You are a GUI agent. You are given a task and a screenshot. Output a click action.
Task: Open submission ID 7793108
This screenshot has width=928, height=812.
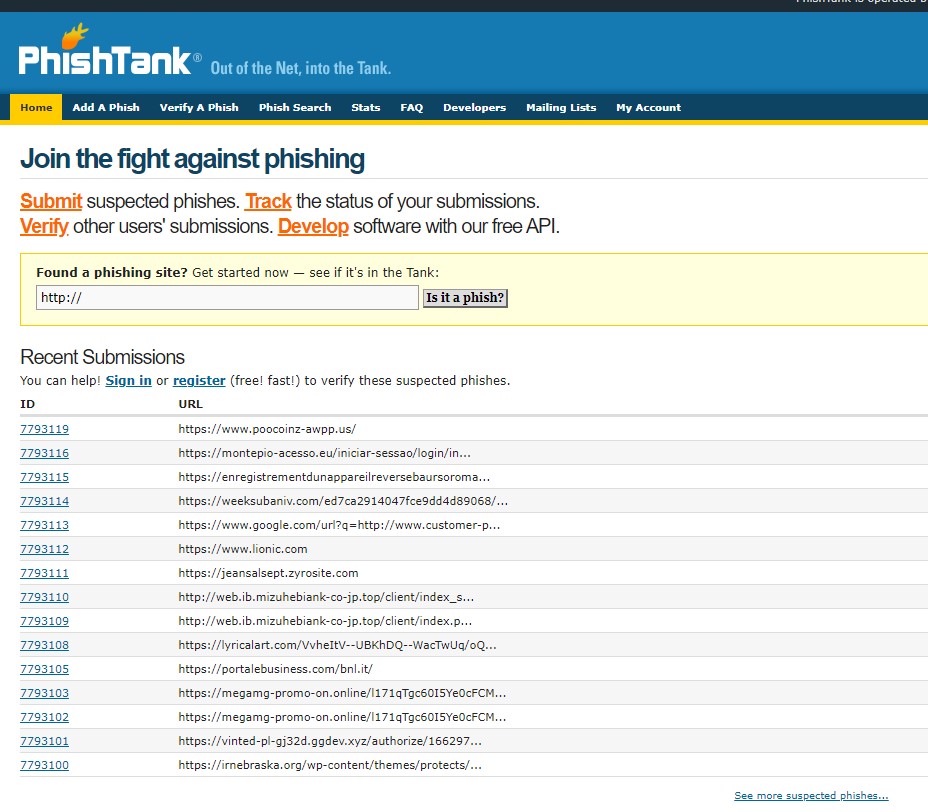[44, 645]
